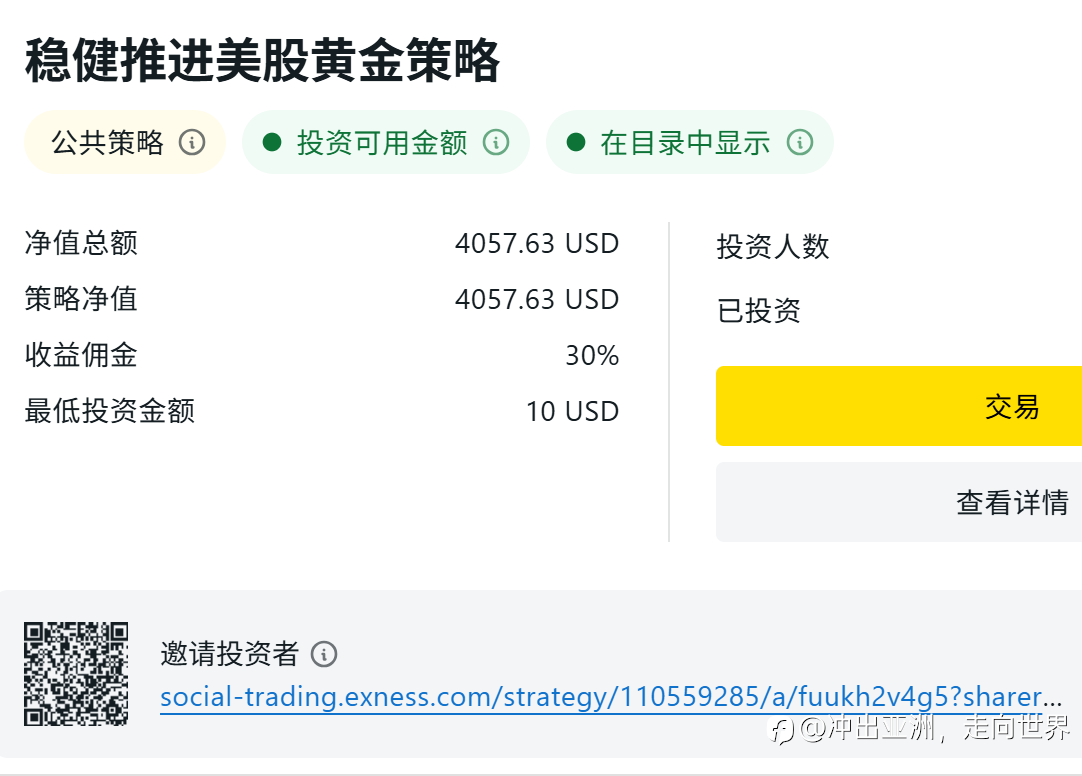Click the 投资人数 label
Image resolution: width=1082 pixels, height=776 pixels.
point(773,247)
